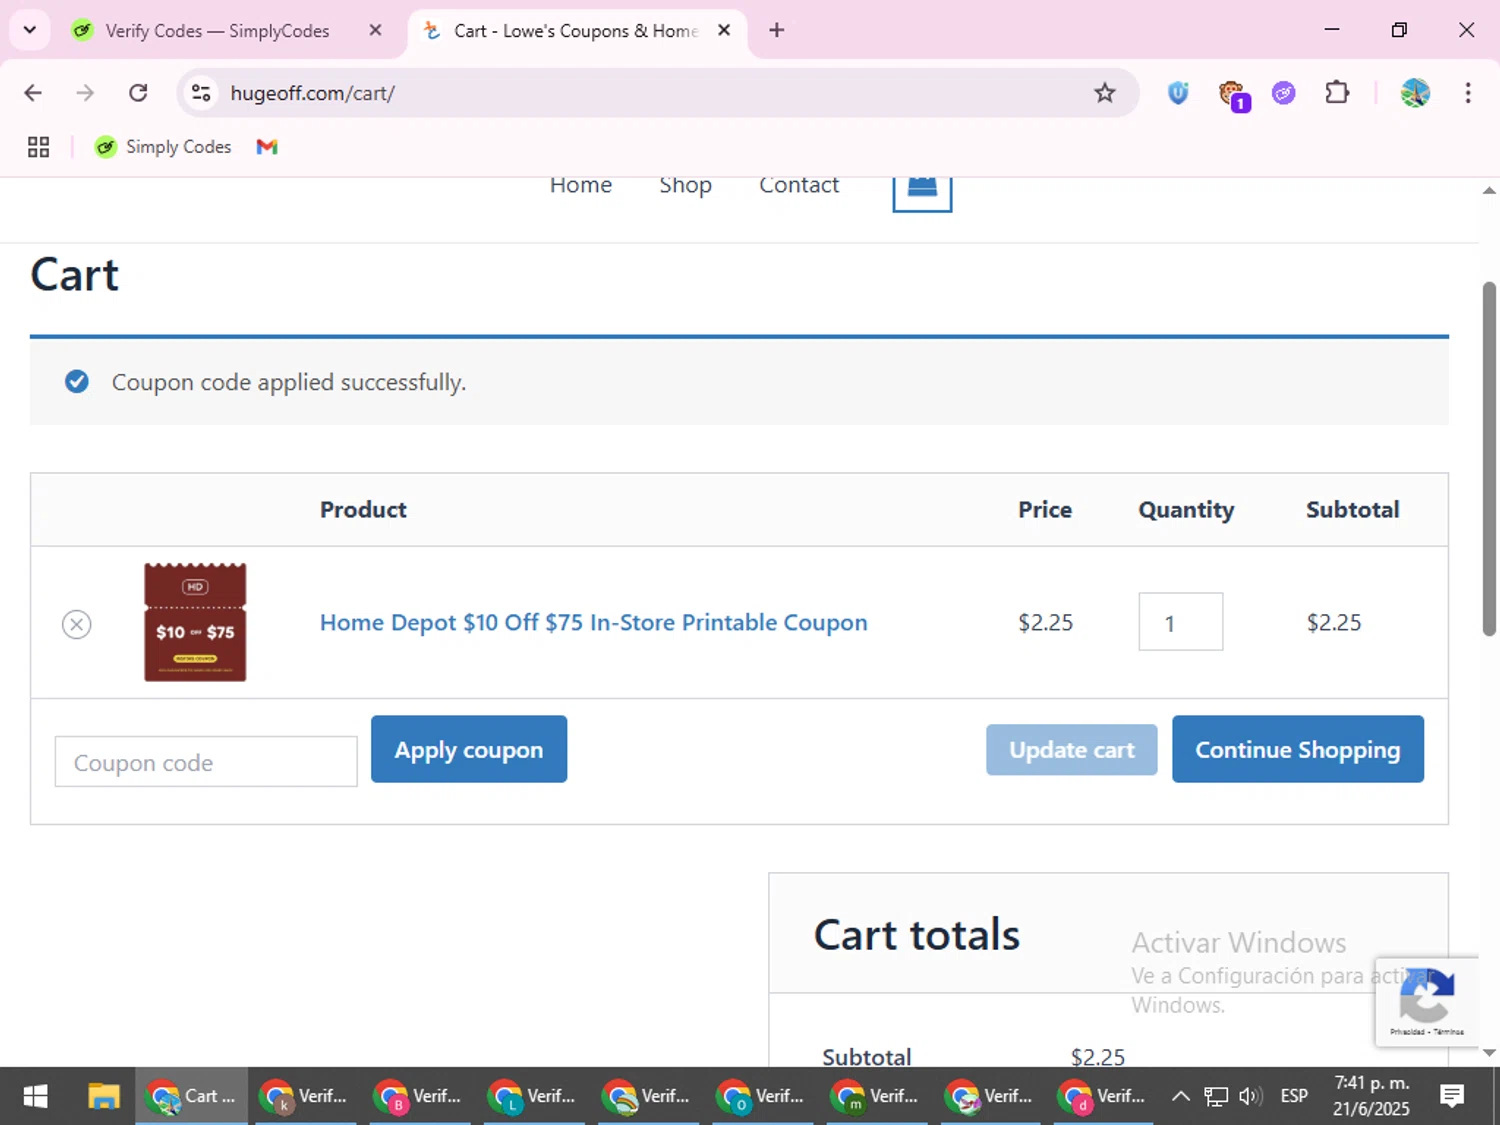Close the Cart - Lowe's Coupons tab
The width and height of the screenshot is (1500, 1125).
[724, 30]
